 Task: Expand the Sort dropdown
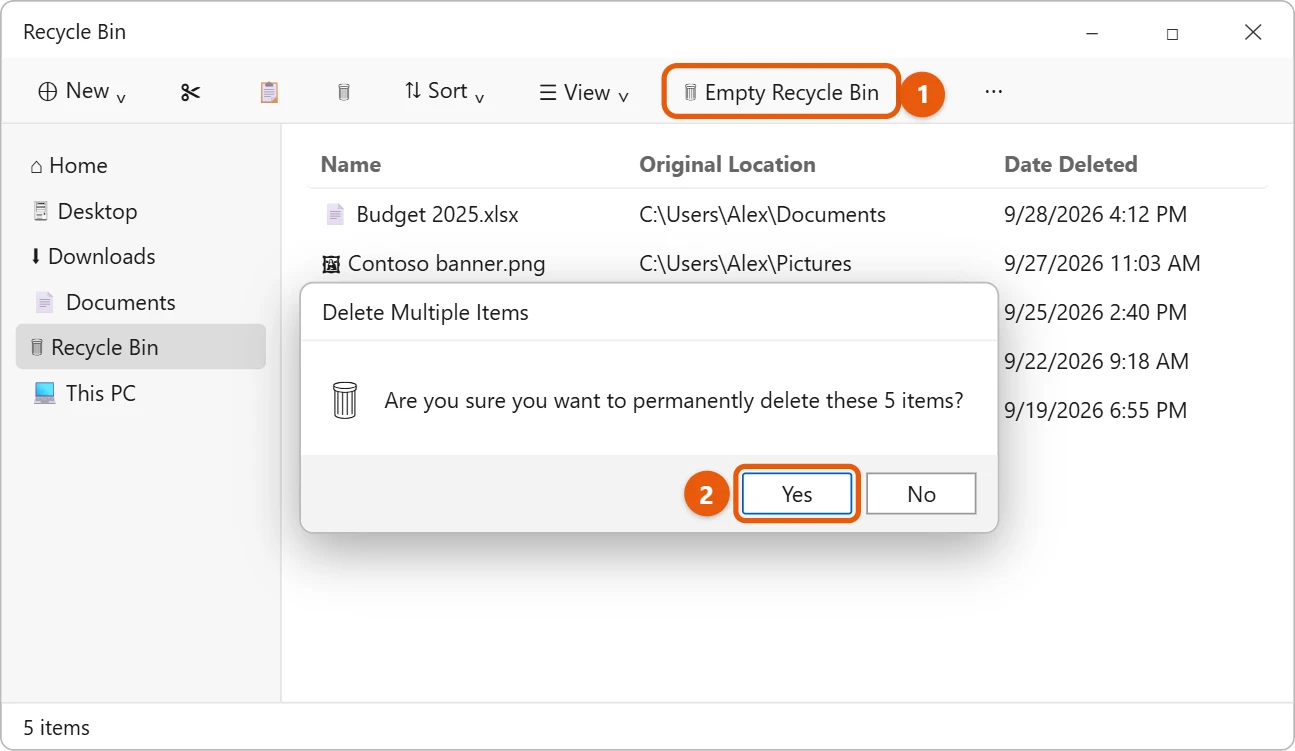(x=445, y=92)
